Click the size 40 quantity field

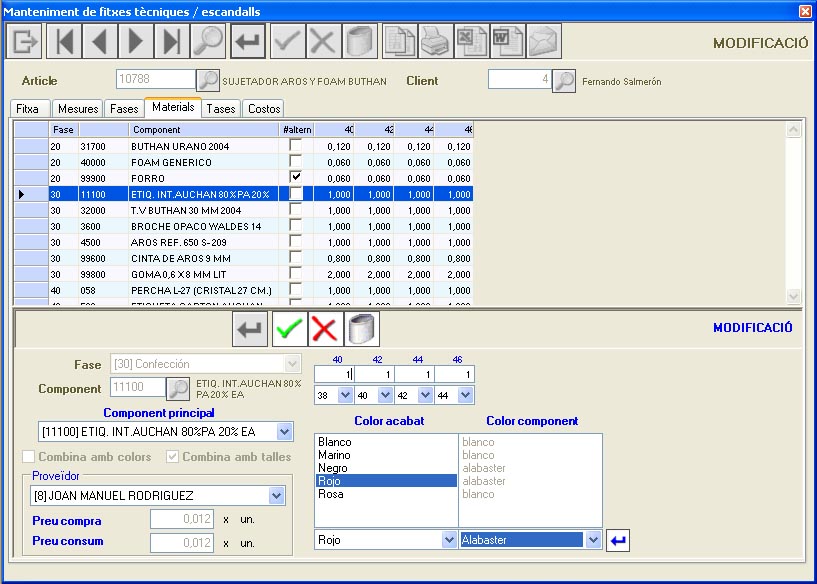click(334, 375)
